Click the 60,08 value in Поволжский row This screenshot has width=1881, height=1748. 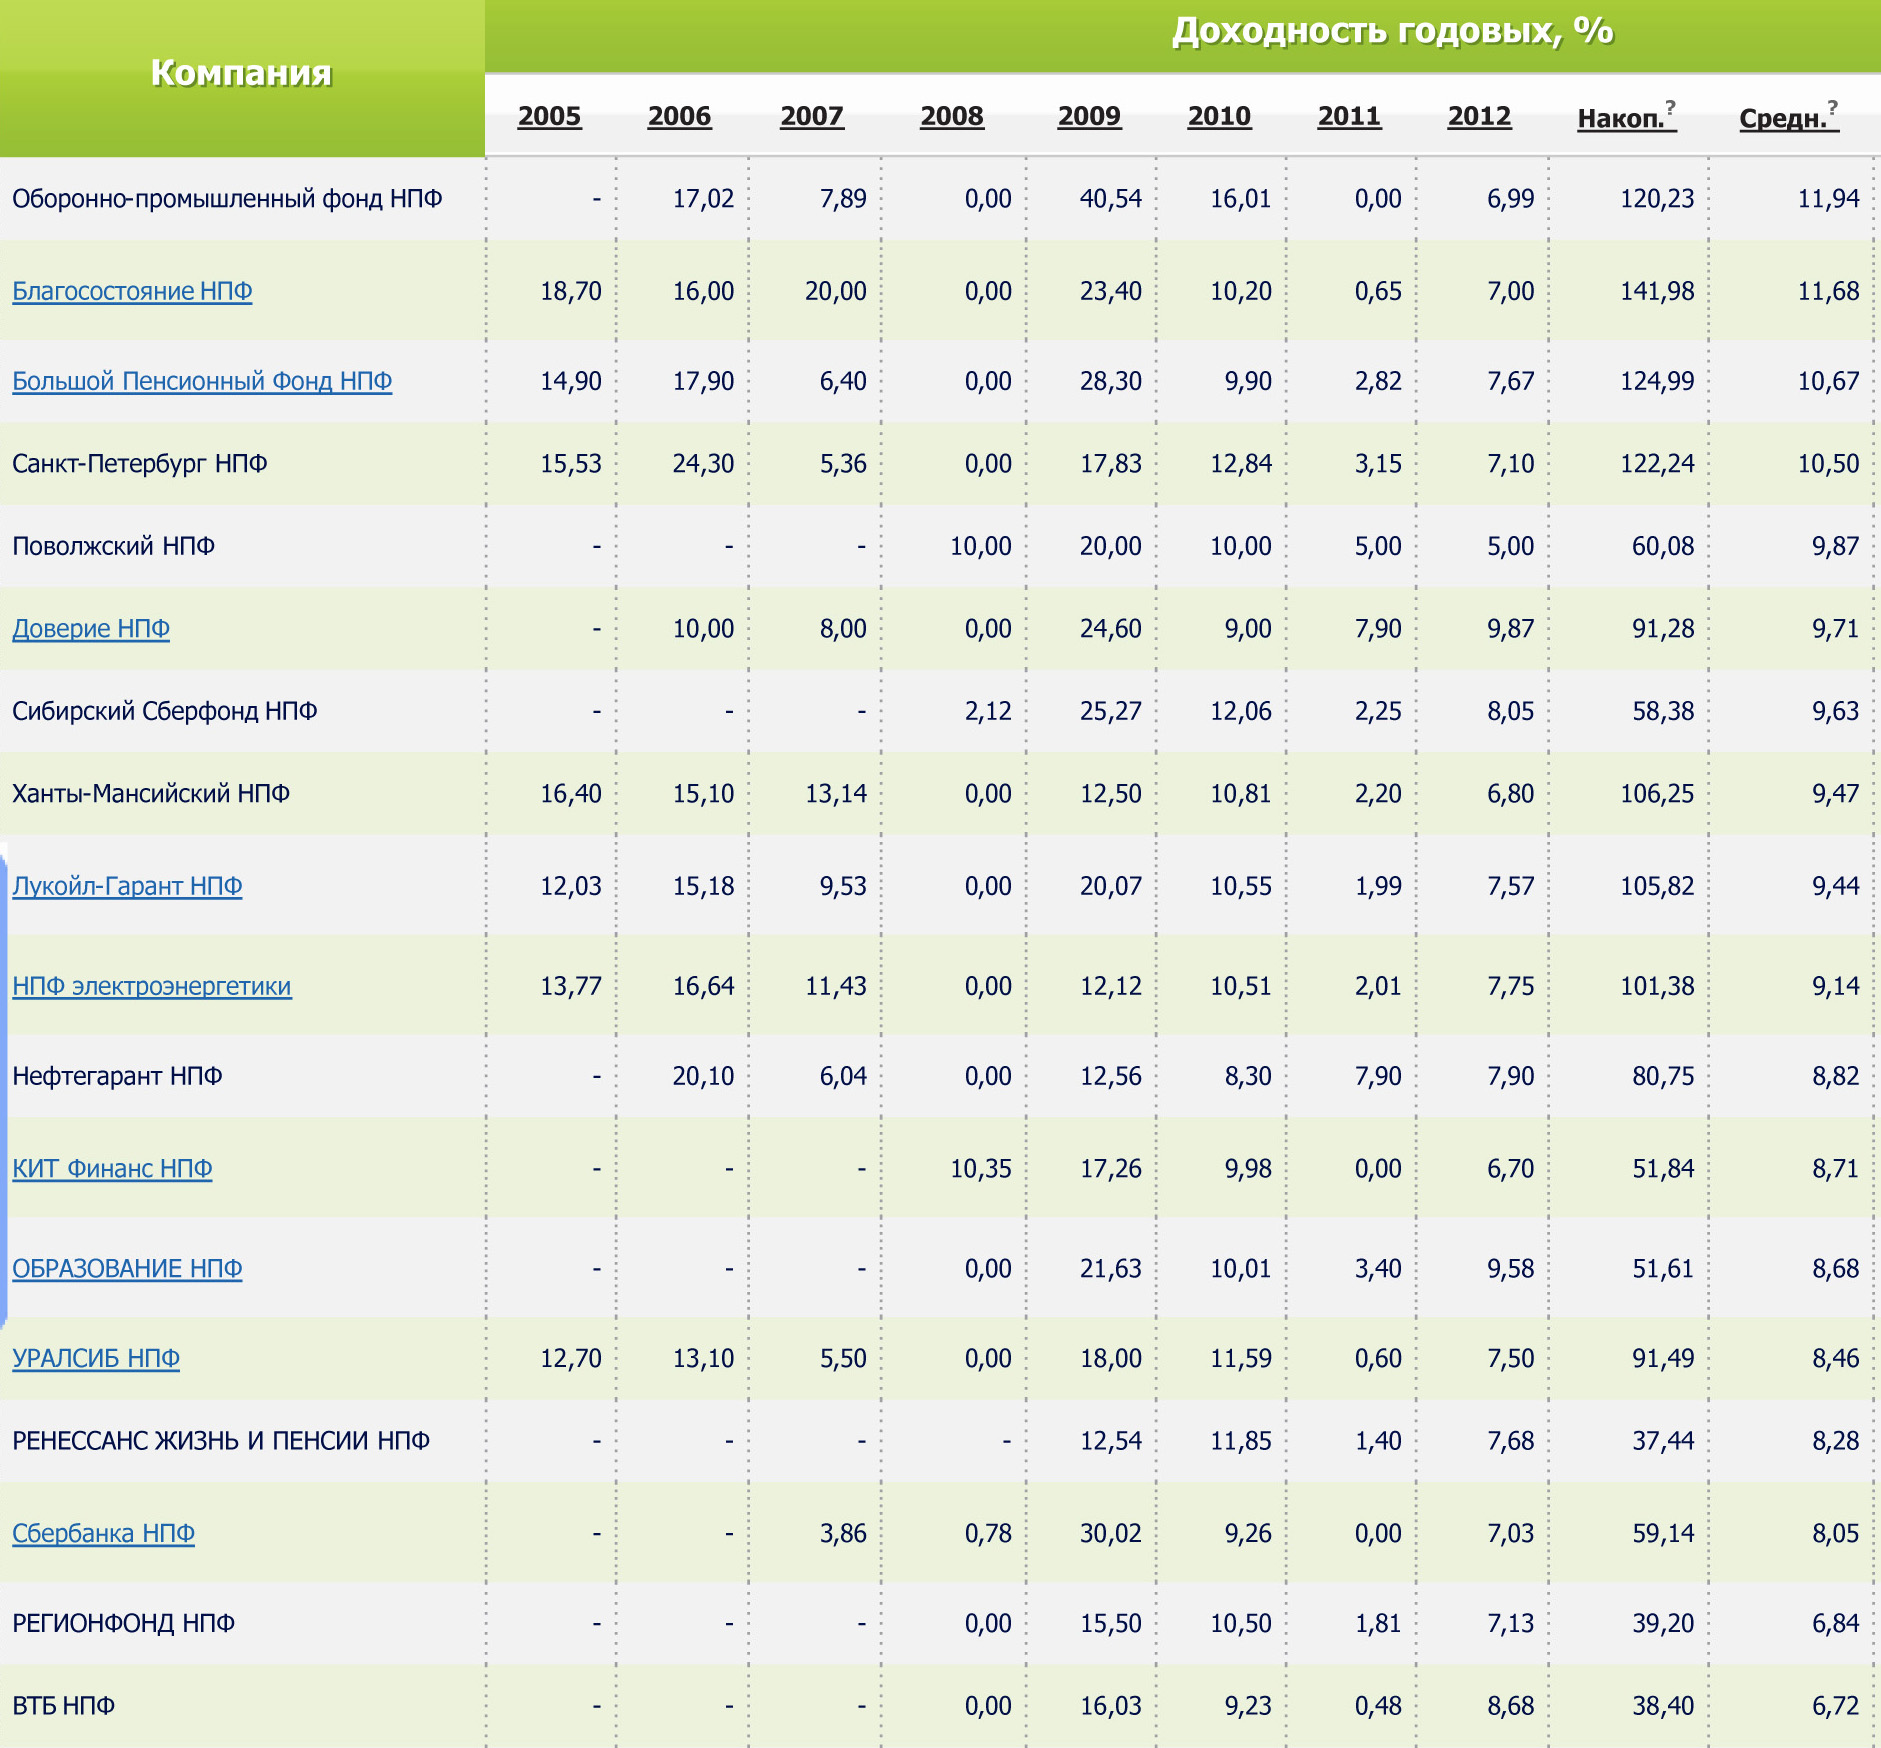pyautogui.click(x=1663, y=546)
